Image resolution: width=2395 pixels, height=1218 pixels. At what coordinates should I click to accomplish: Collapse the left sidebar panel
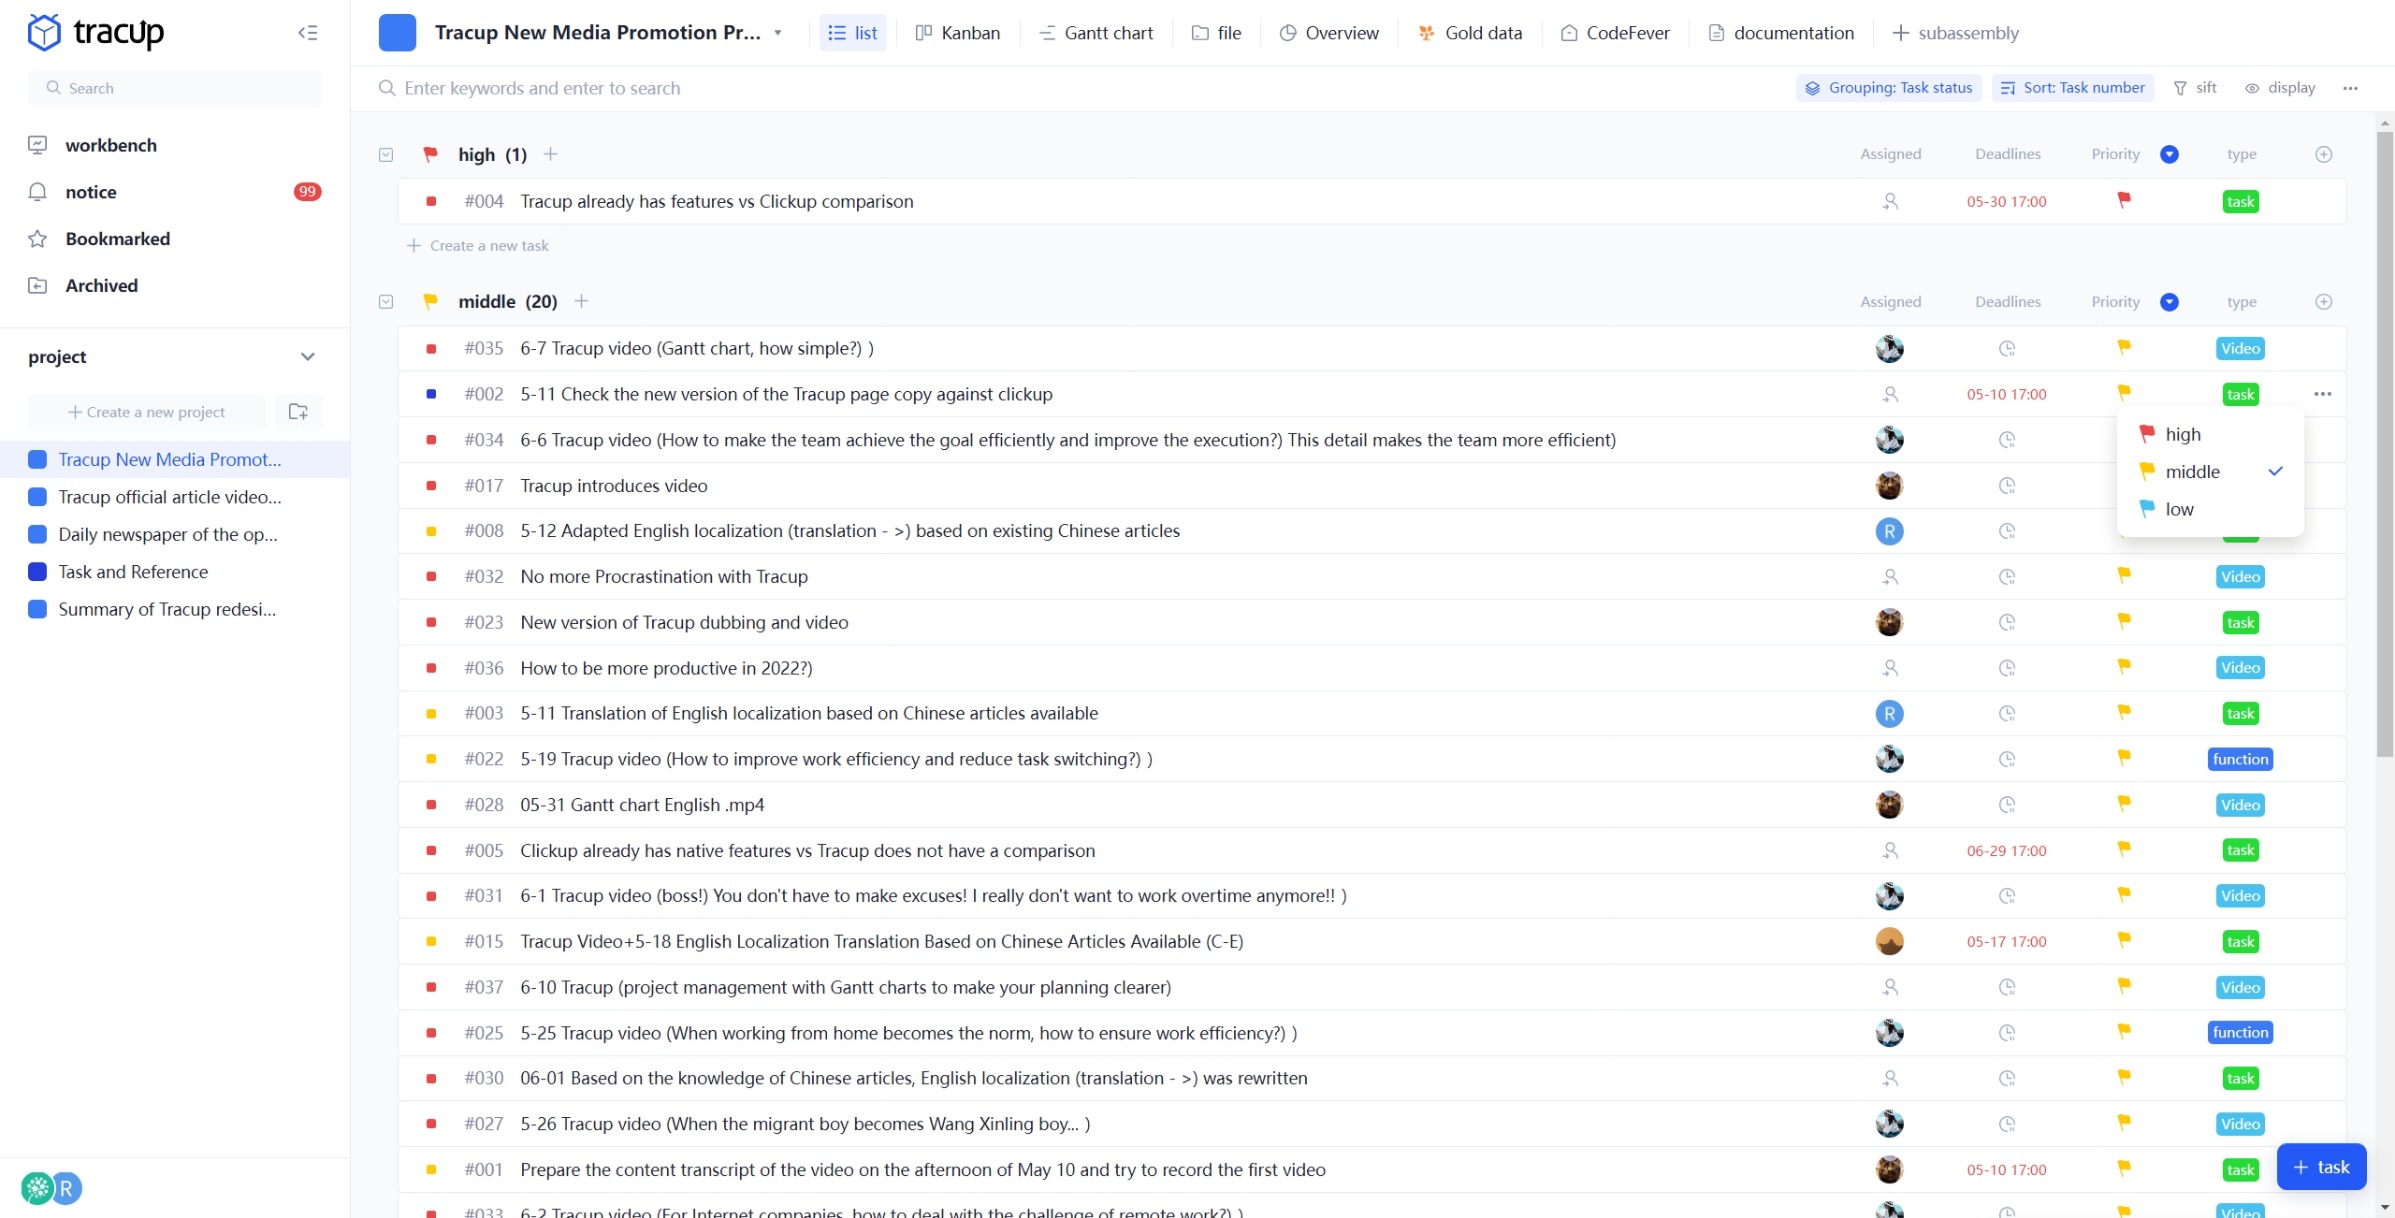tap(308, 33)
